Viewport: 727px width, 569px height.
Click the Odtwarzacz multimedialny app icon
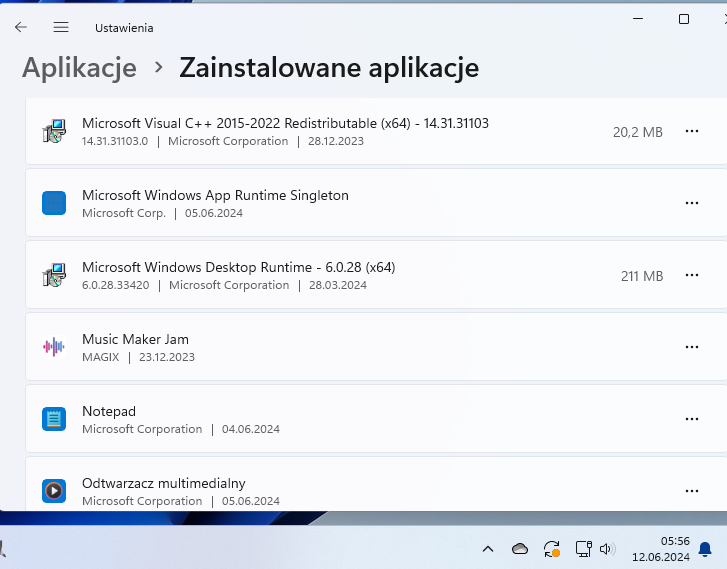[54, 491]
